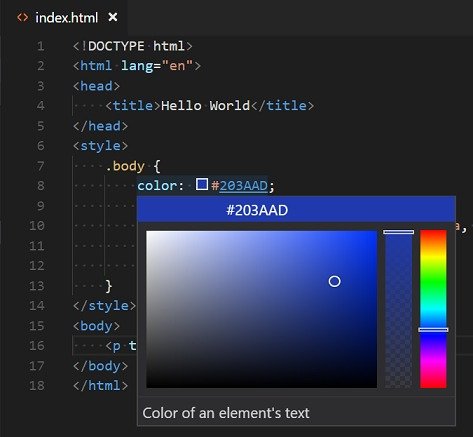The image size is (473, 437).
Task: Click the "Hello World" title text
Action: click(205, 106)
